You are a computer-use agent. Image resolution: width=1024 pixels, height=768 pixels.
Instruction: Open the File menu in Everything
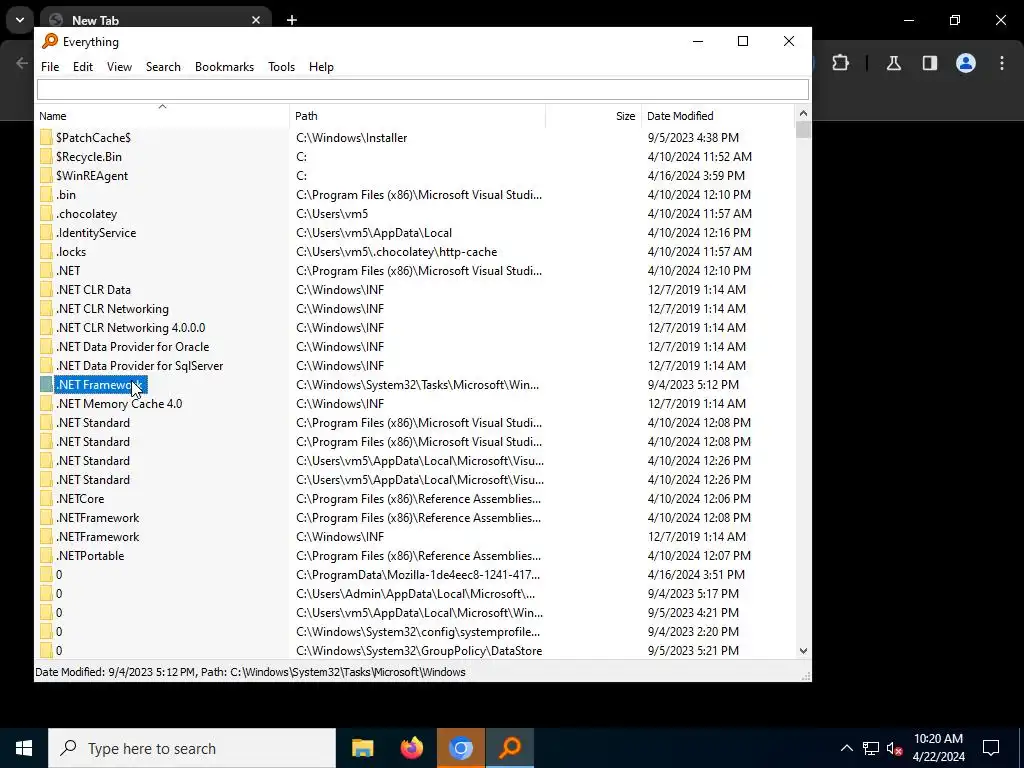tap(50, 67)
